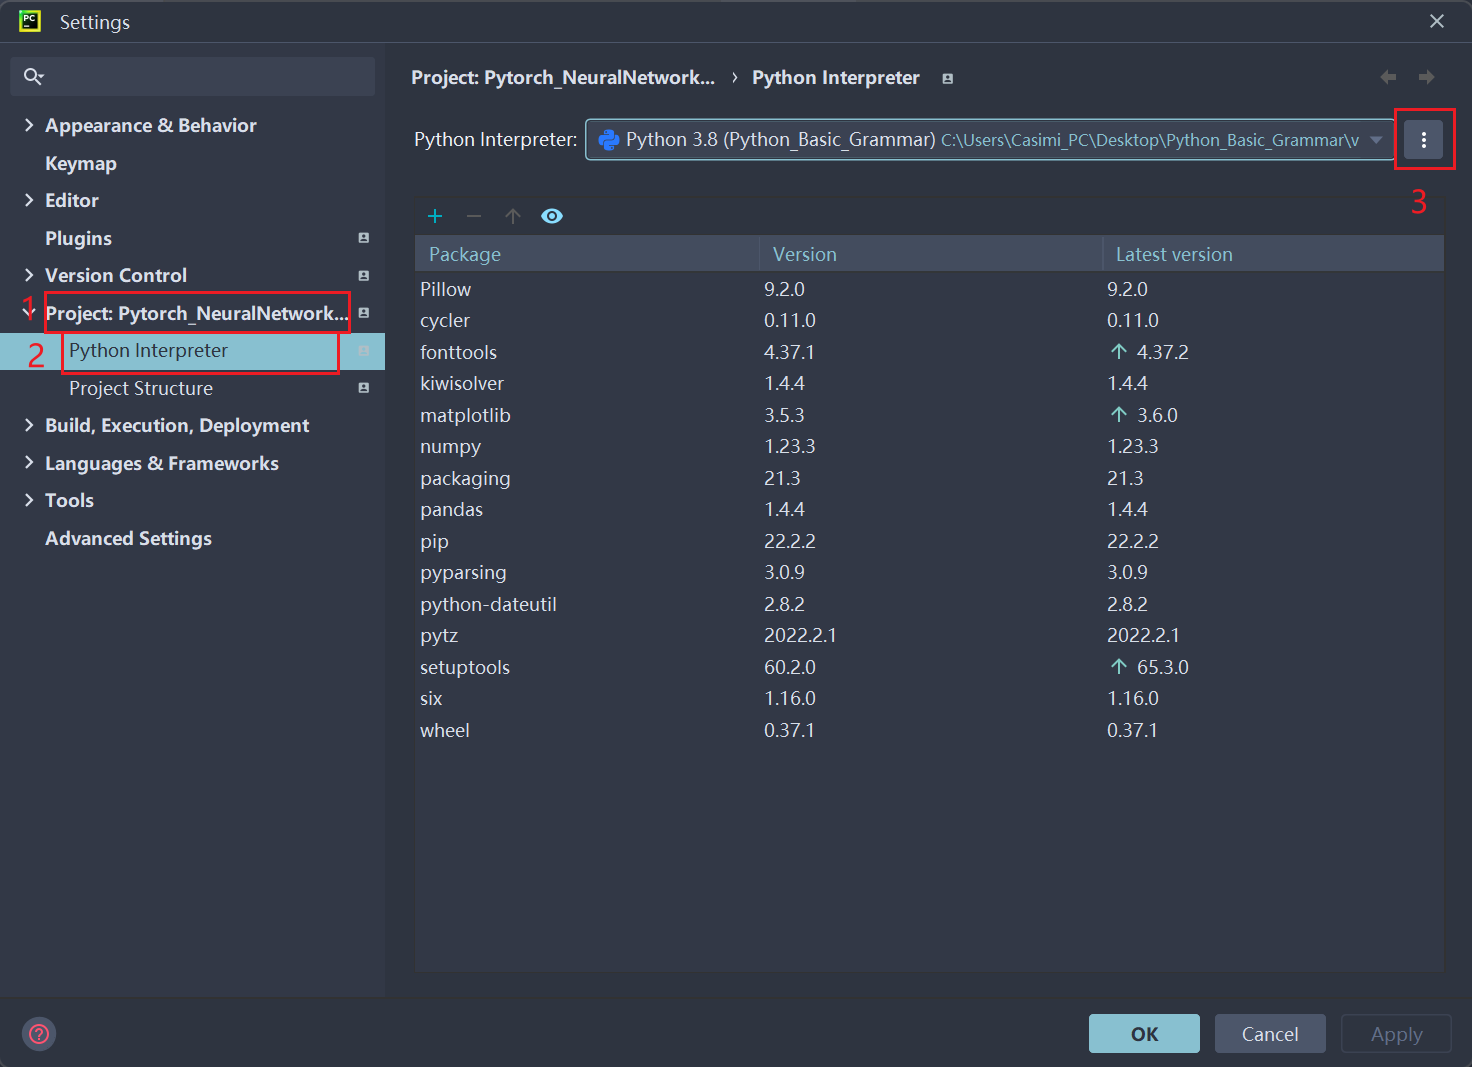The height and width of the screenshot is (1067, 1472).
Task: Click the Cancel button
Action: pyautogui.click(x=1270, y=1034)
